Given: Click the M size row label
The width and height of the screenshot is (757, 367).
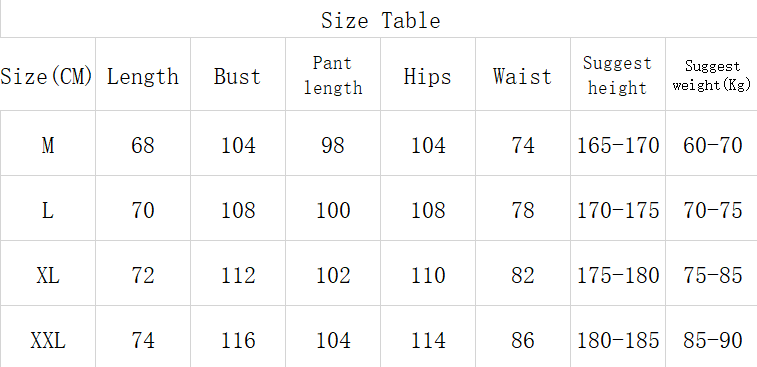Looking at the screenshot, I should point(48,145).
